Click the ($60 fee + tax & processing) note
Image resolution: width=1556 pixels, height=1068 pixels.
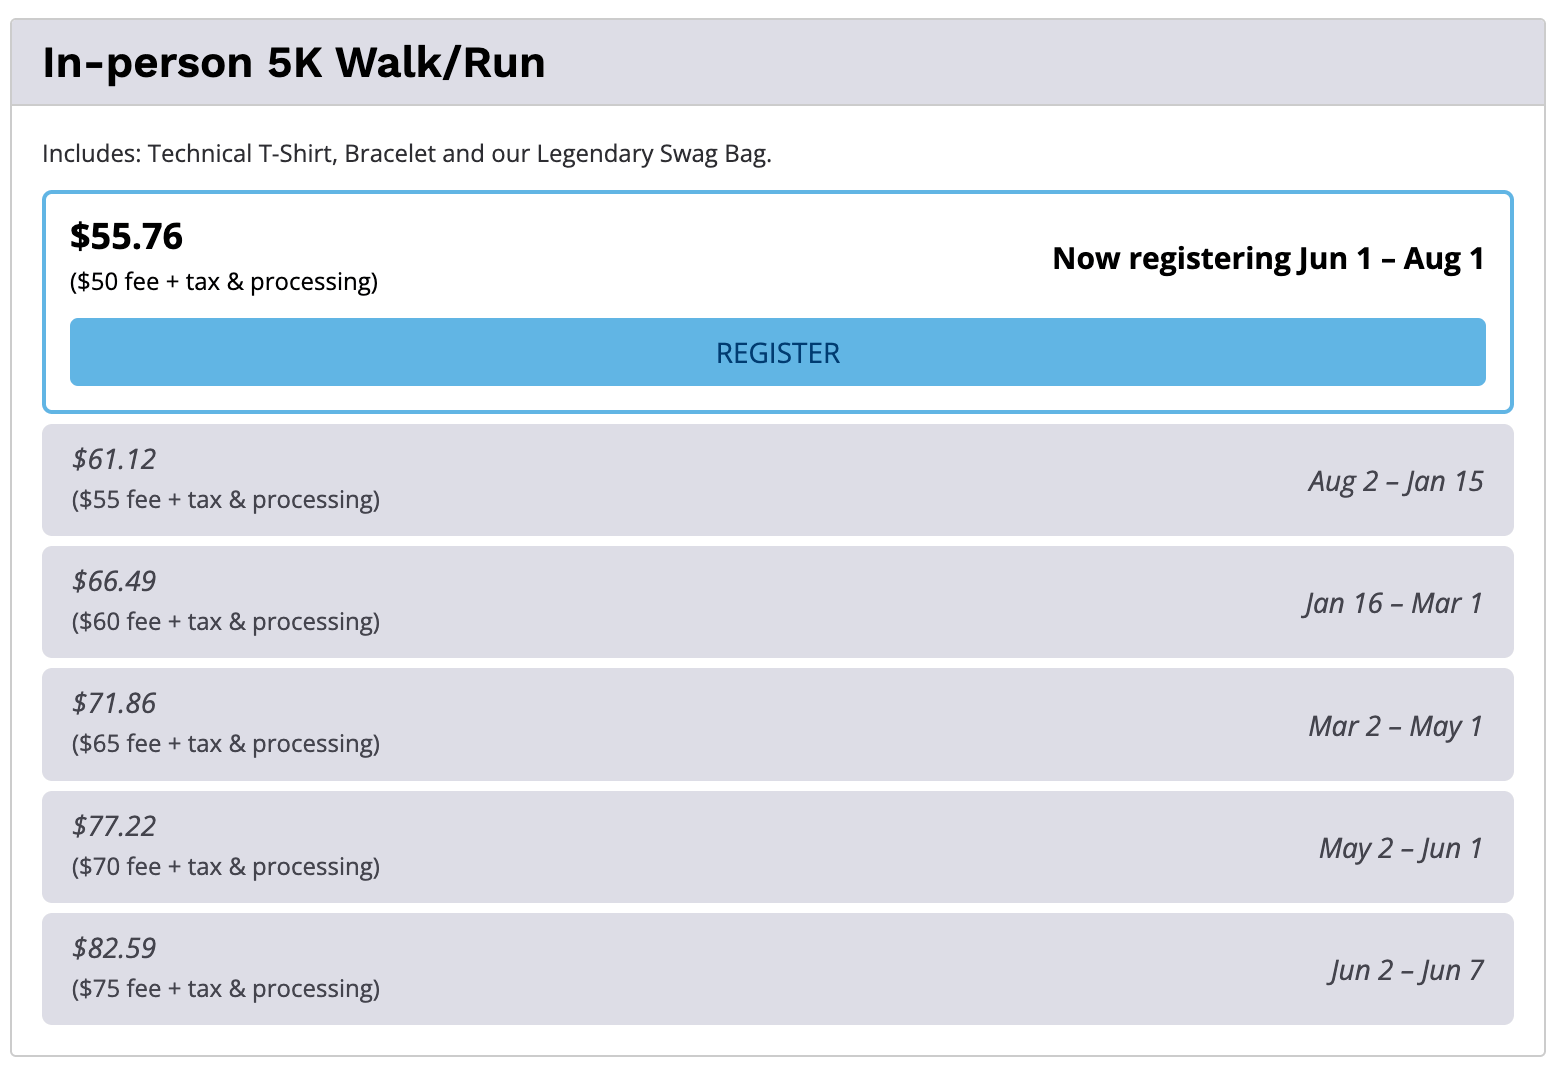226,622
